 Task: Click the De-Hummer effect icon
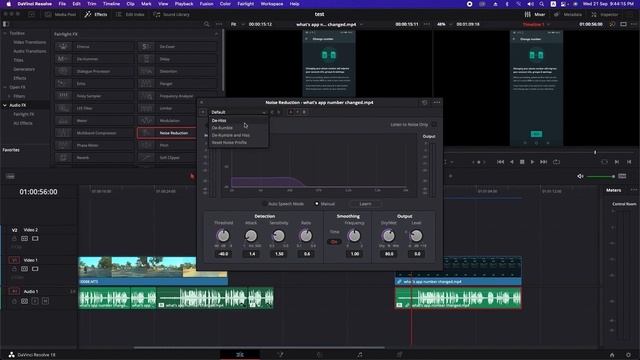pos(63,59)
